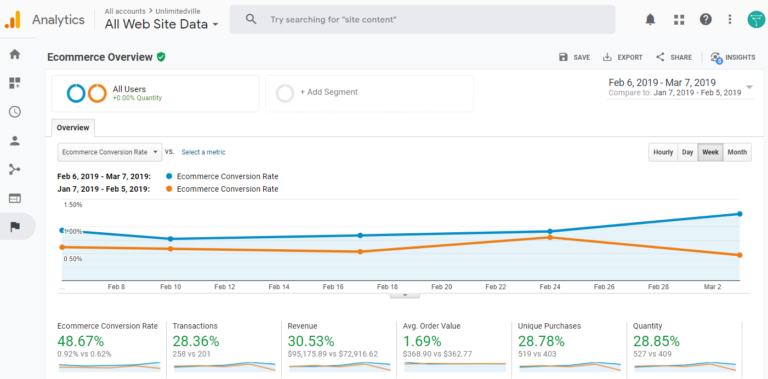Expand the date range picker
Screen dimensions: 768x379
pos(681,87)
